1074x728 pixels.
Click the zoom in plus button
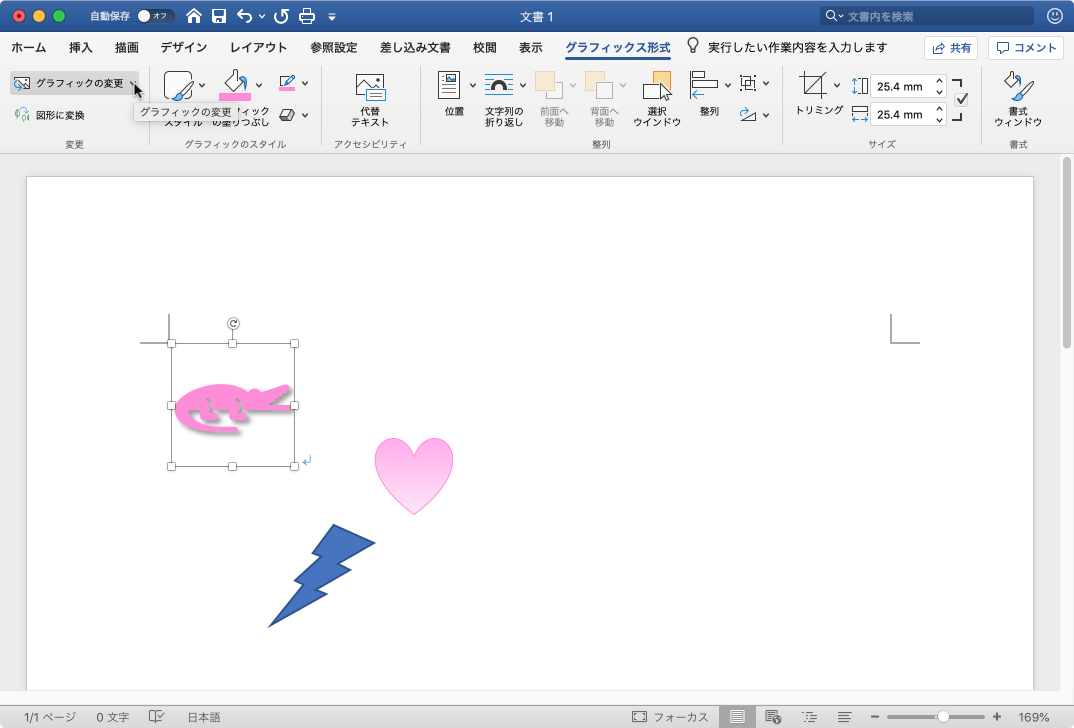pos(997,716)
